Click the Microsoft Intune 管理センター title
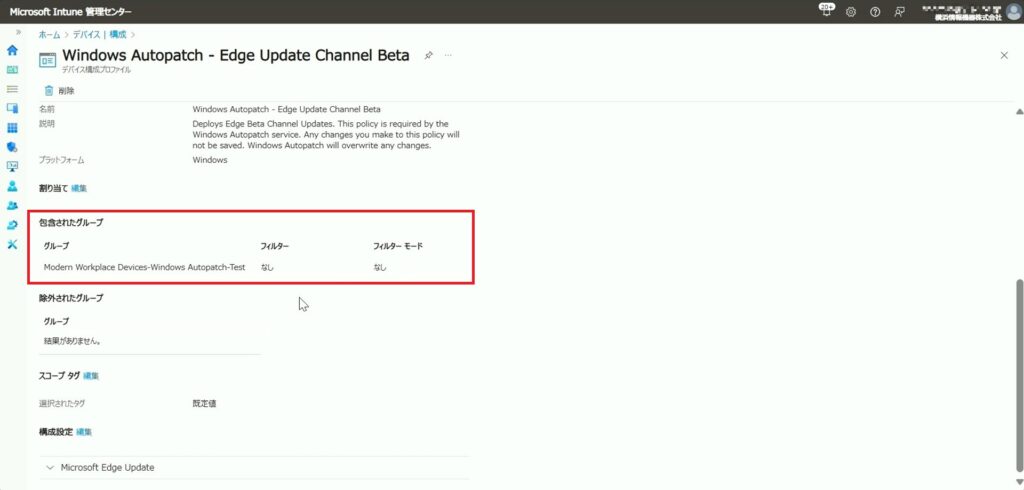 [x=71, y=12]
